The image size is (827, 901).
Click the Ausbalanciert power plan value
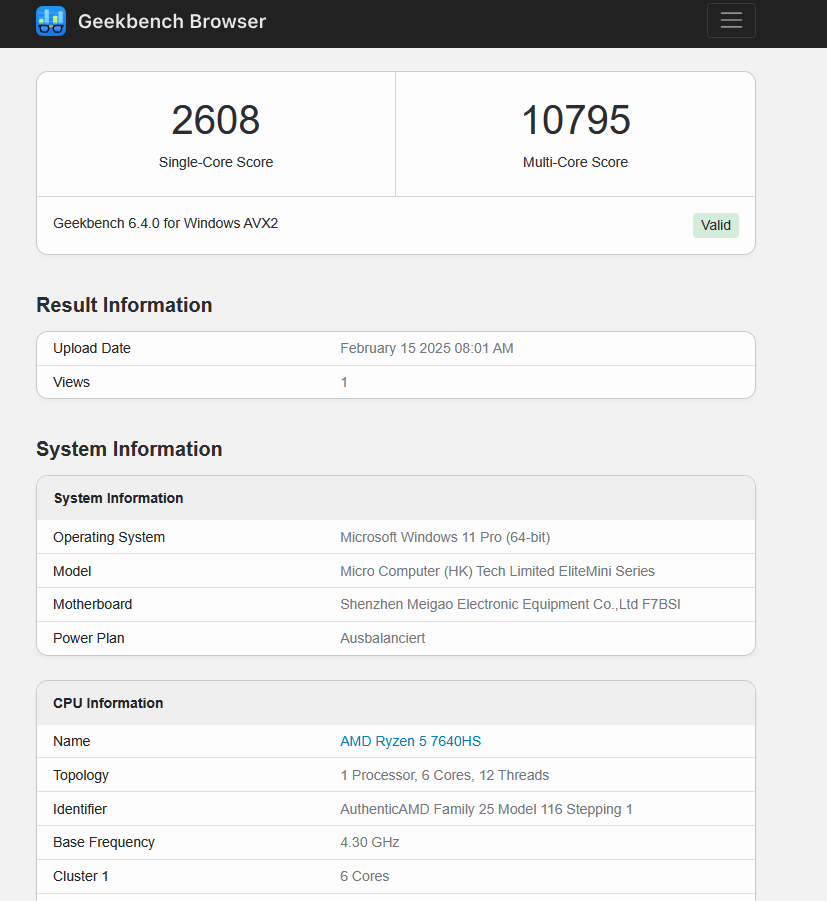(x=382, y=638)
